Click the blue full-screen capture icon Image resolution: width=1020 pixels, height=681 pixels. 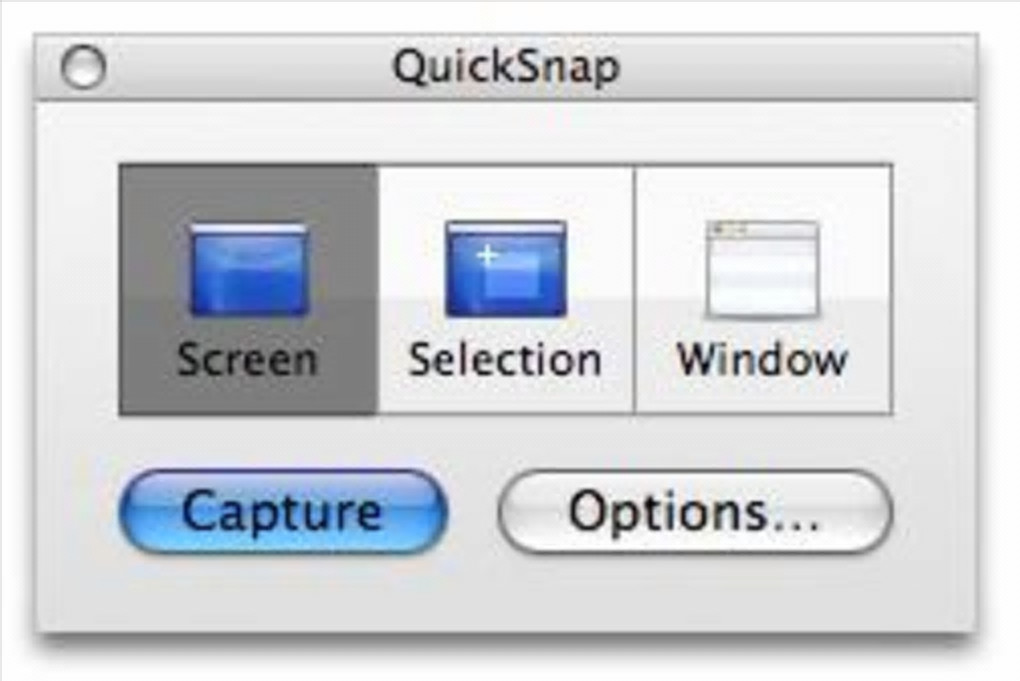(249, 270)
